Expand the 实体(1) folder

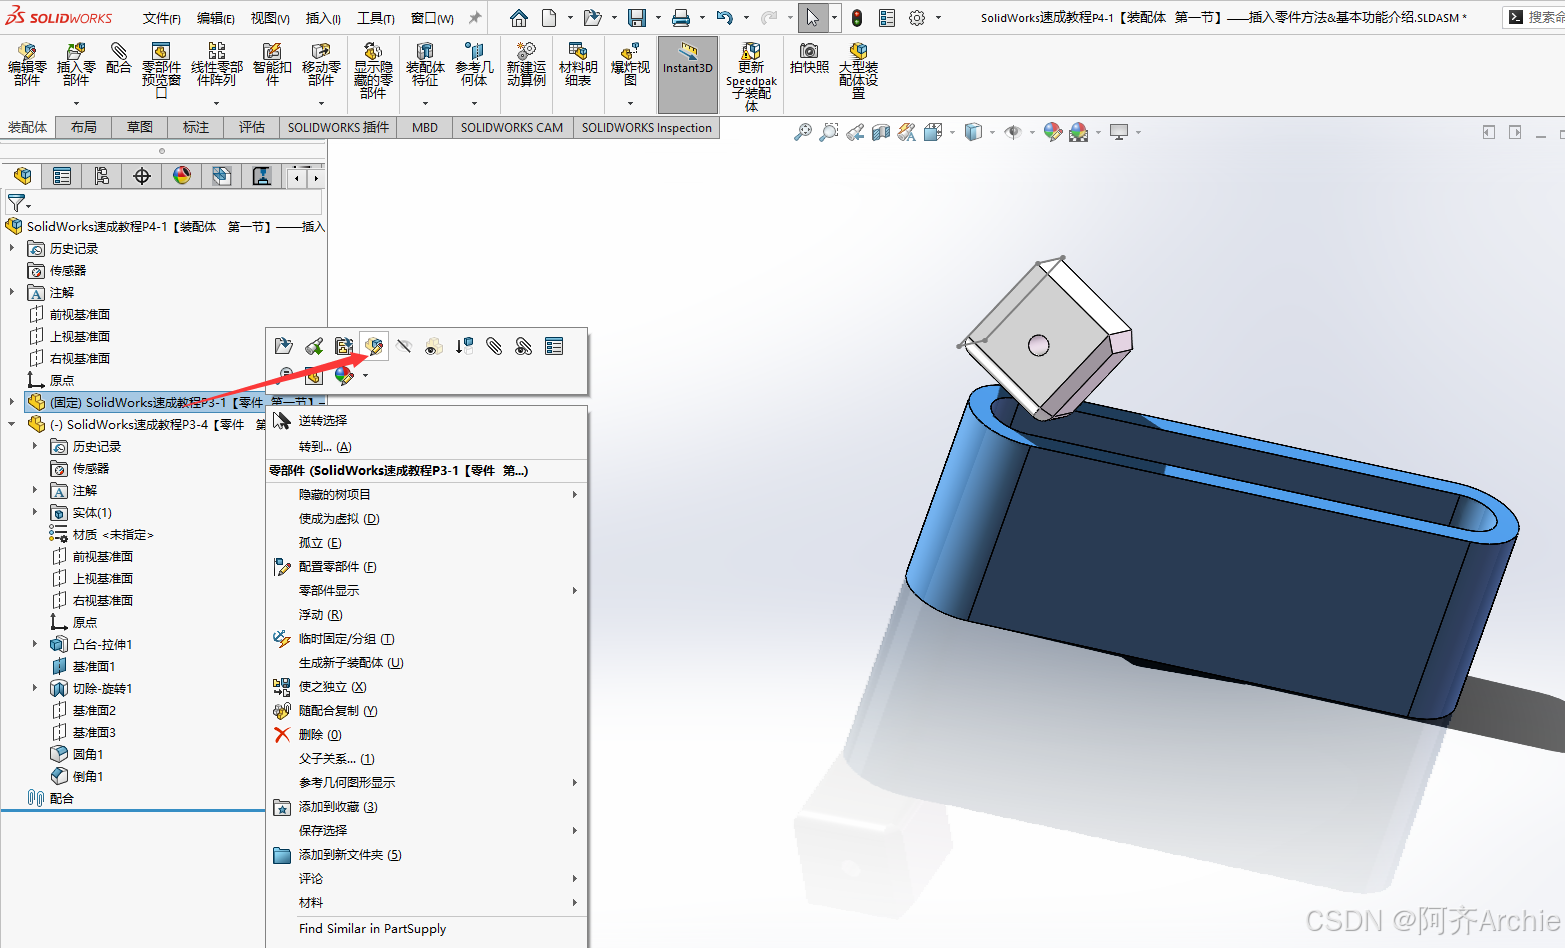[x=35, y=512]
